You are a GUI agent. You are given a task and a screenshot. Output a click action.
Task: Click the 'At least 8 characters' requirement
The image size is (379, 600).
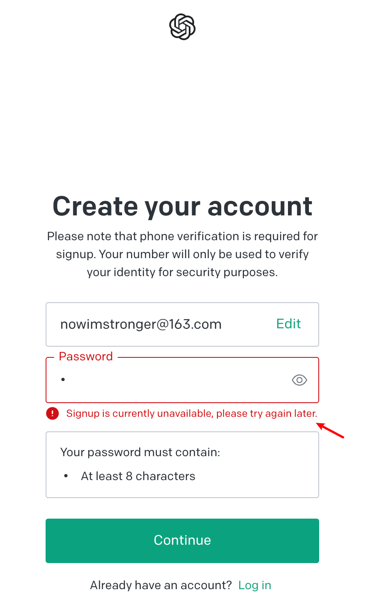coord(138,476)
